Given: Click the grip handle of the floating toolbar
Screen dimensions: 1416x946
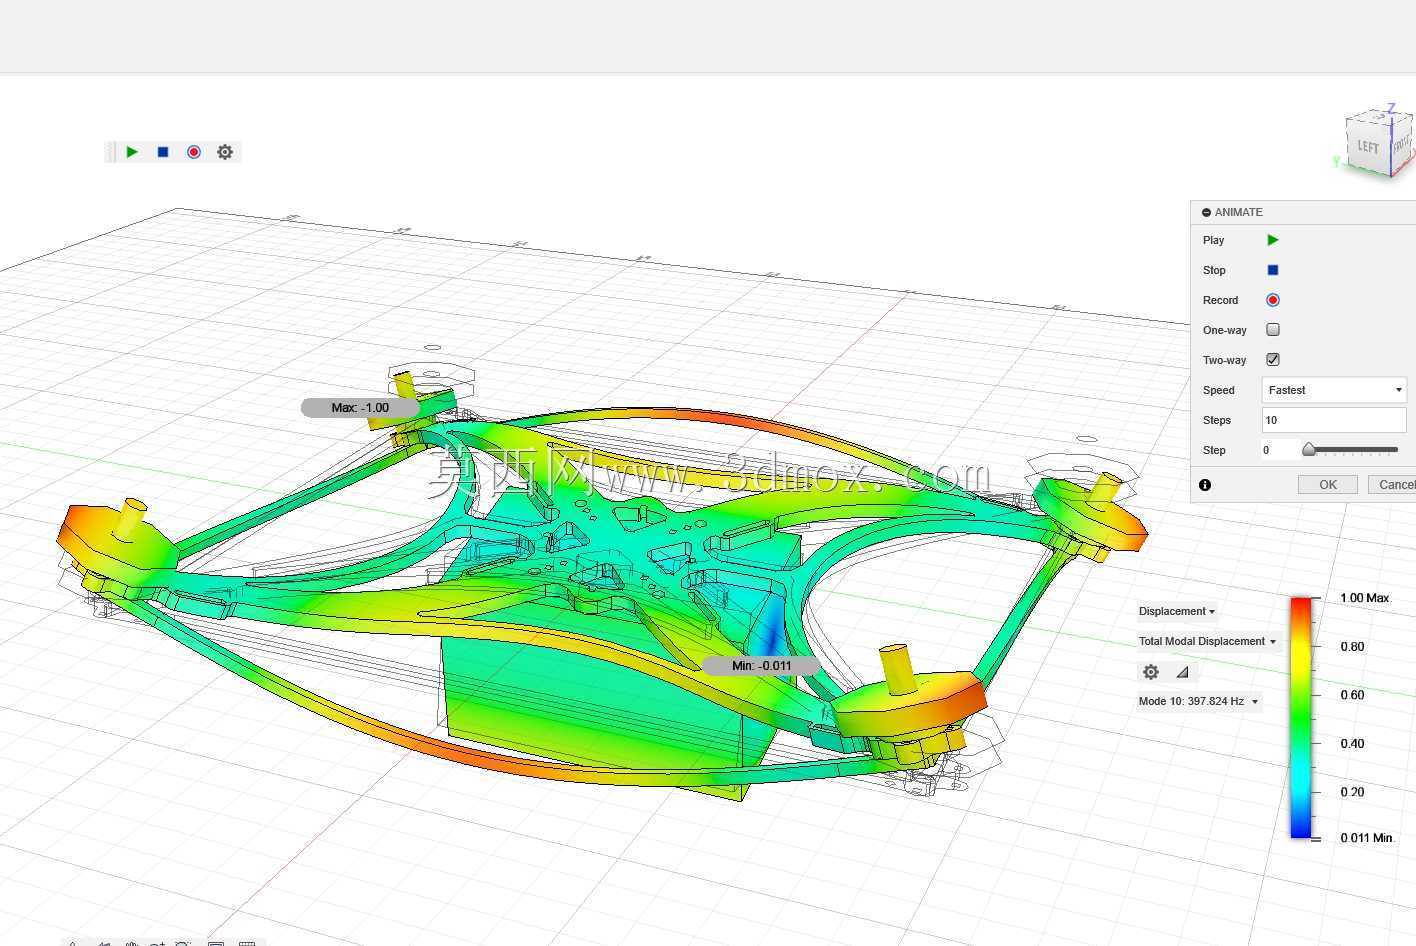Looking at the screenshot, I should (x=111, y=152).
